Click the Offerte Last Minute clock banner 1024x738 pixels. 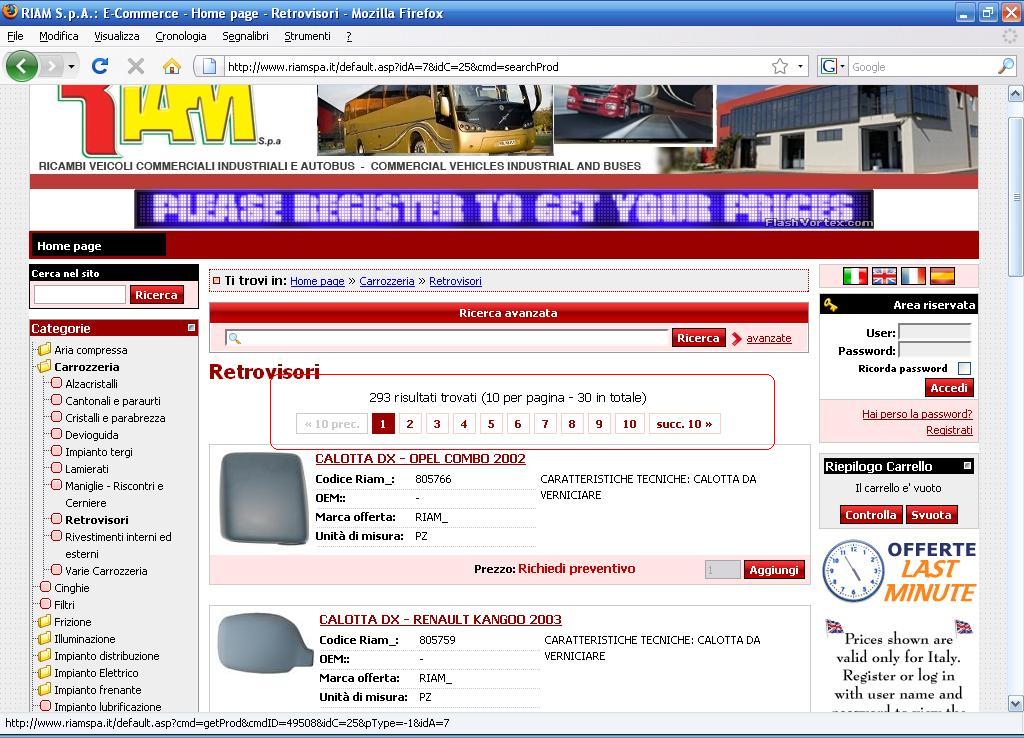tap(899, 571)
